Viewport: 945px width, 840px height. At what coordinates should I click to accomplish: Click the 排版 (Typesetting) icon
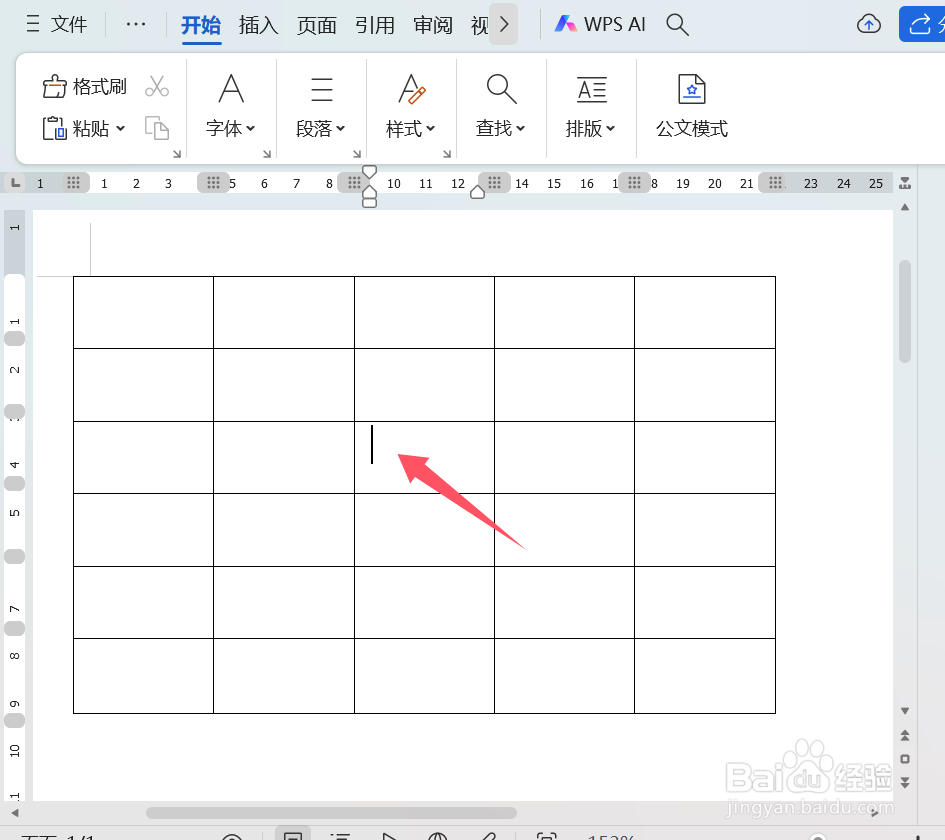(590, 90)
